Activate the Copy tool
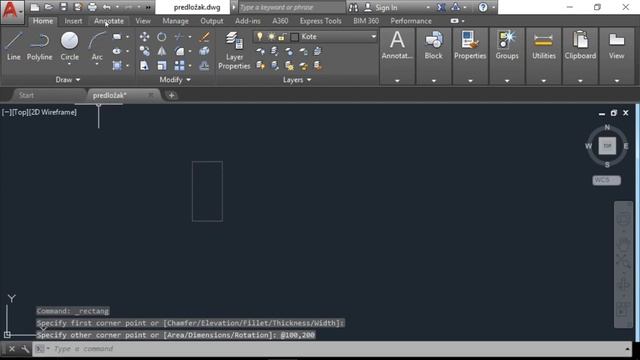Image resolution: width=640 pixels, height=360 pixels. pos(144,51)
